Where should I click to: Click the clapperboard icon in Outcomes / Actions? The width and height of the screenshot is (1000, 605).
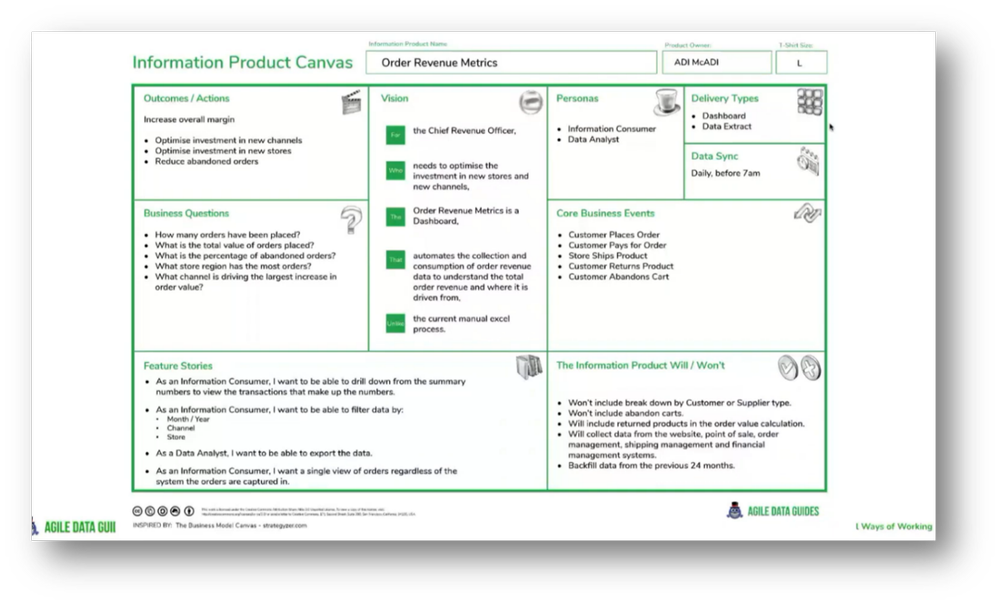point(351,102)
